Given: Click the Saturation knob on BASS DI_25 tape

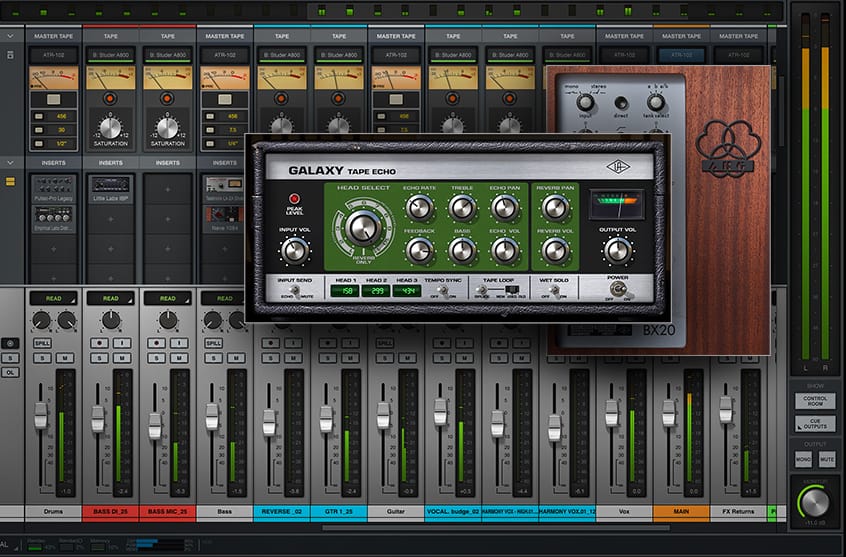Looking at the screenshot, I should (111, 128).
